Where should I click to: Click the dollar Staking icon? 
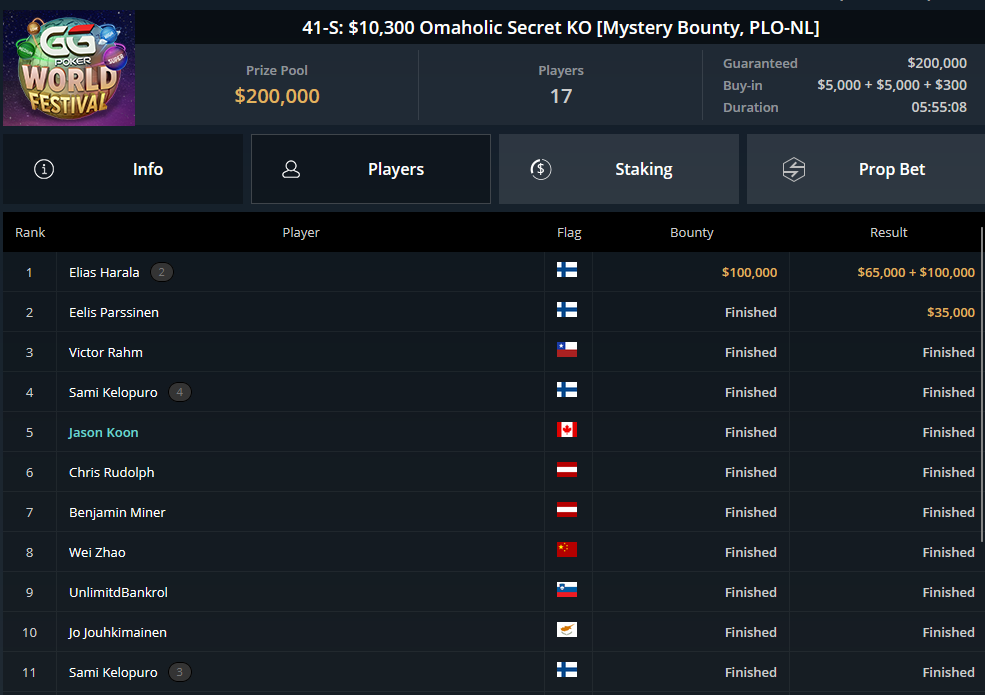click(540, 169)
